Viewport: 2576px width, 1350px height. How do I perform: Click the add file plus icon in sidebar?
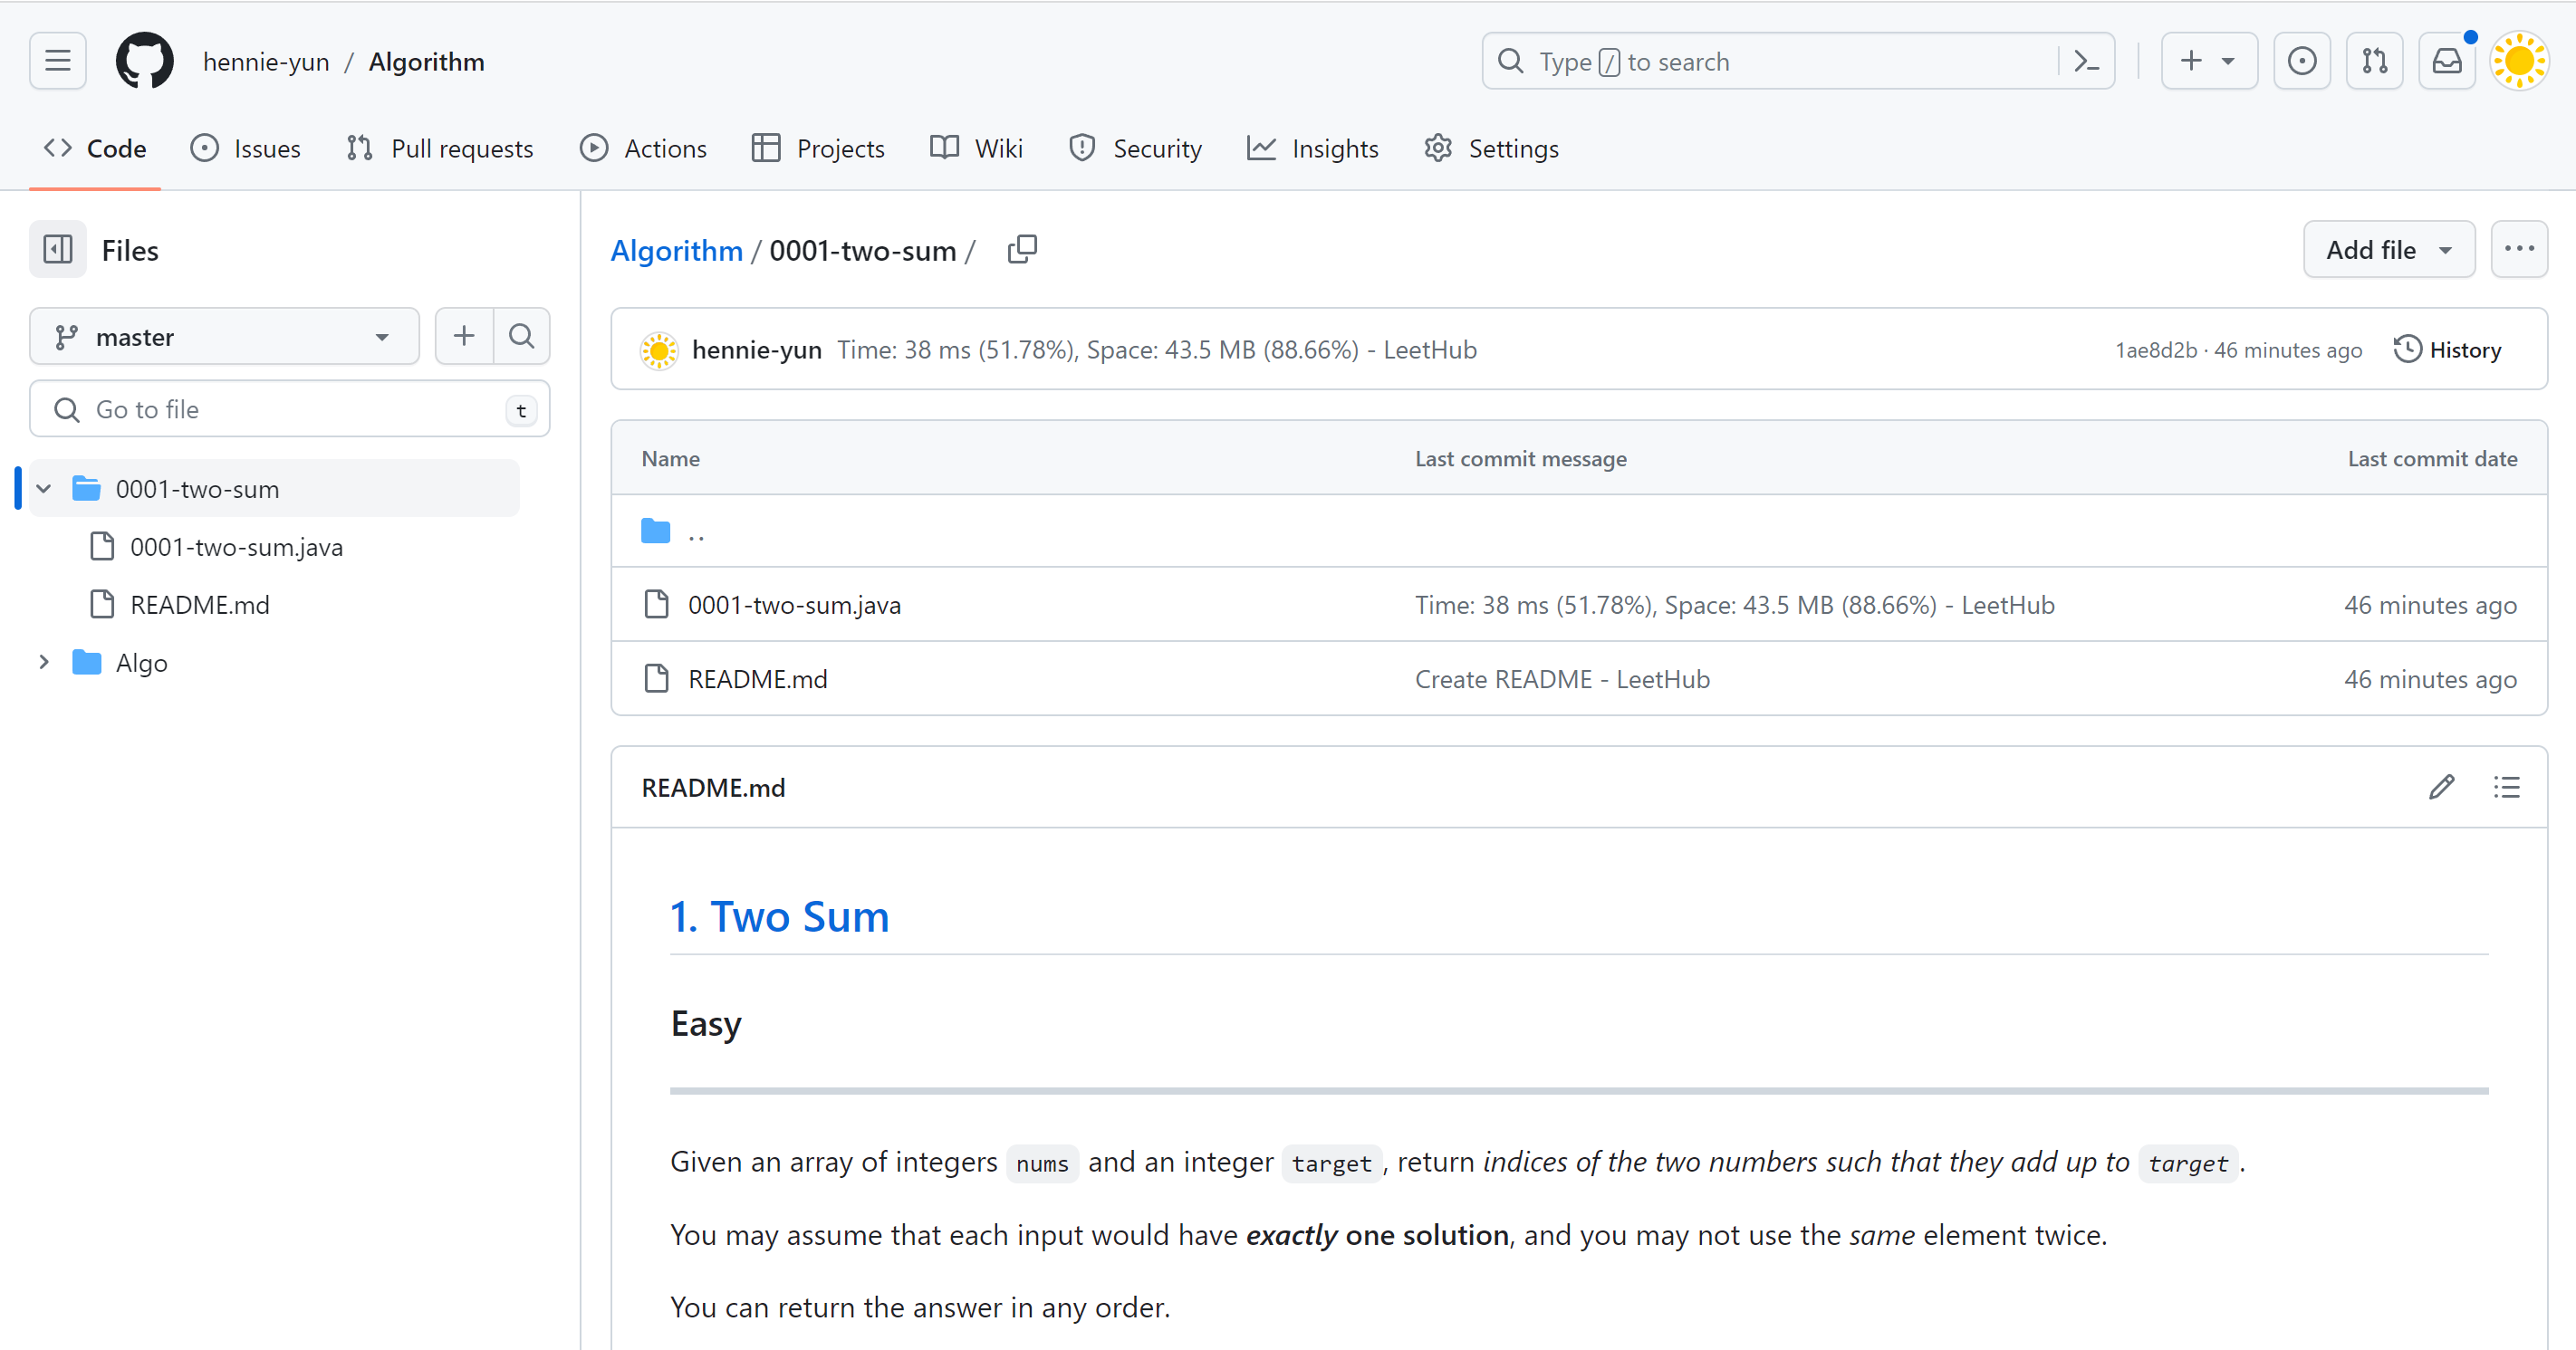(x=463, y=336)
